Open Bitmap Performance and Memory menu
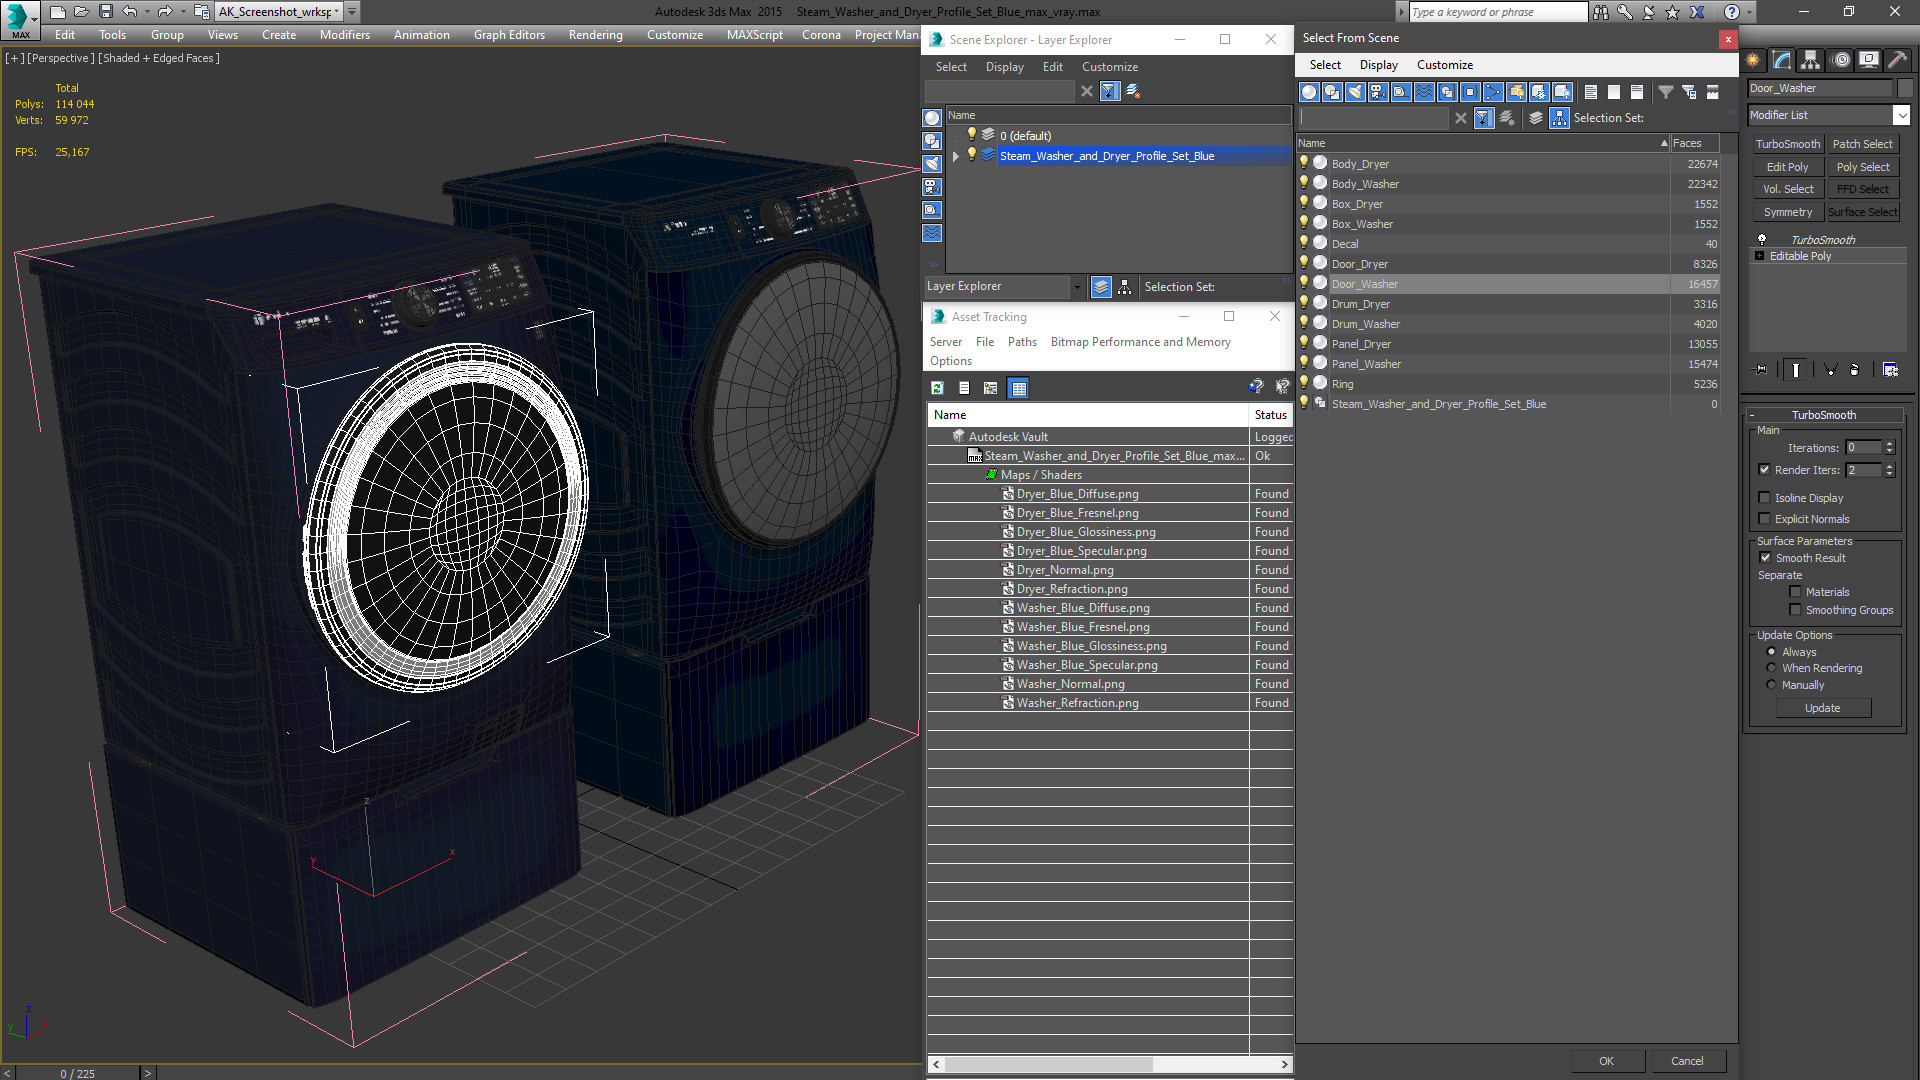Screen dimensions: 1920x1080 pyautogui.click(x=1140, y=342)
